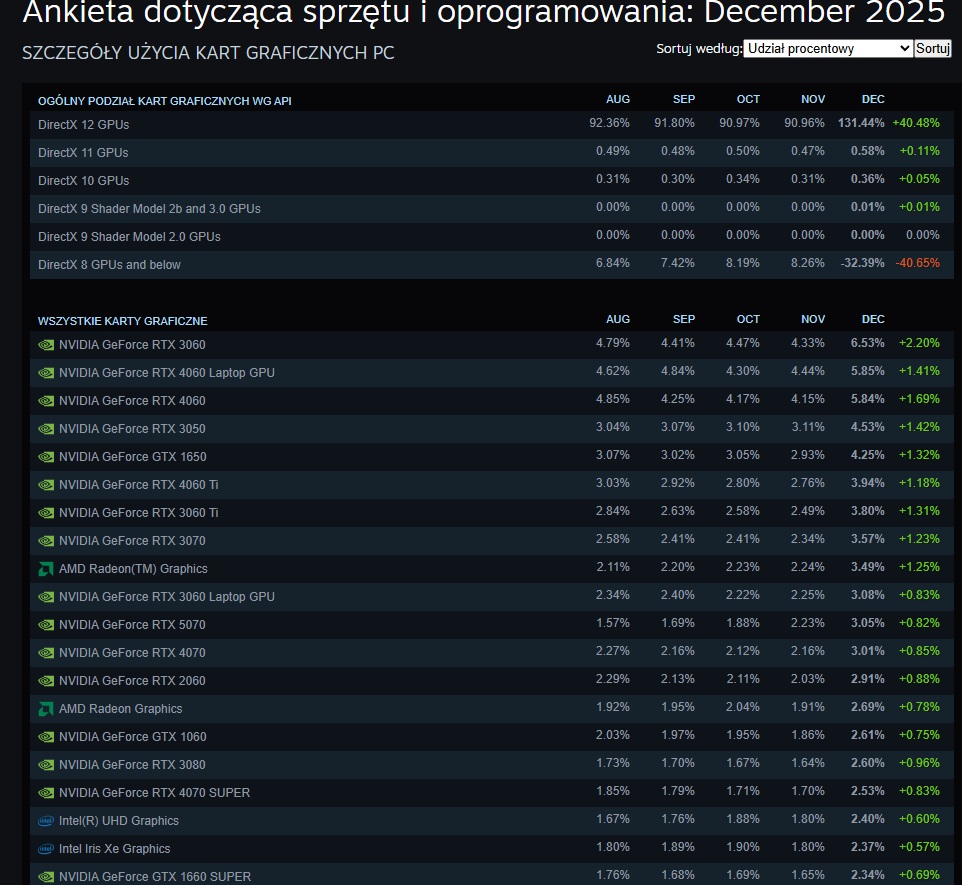The image size is (962, 885).
Task: Click the Intel icon beside Iris Xe Graphics
Action: pyautogui.click(x=44, y=848)
